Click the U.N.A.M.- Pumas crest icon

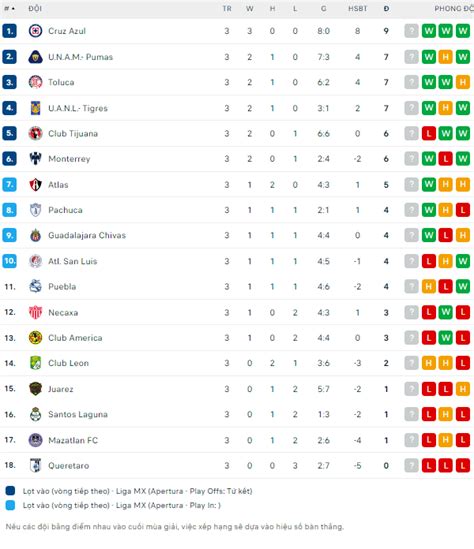click(35, 57)
